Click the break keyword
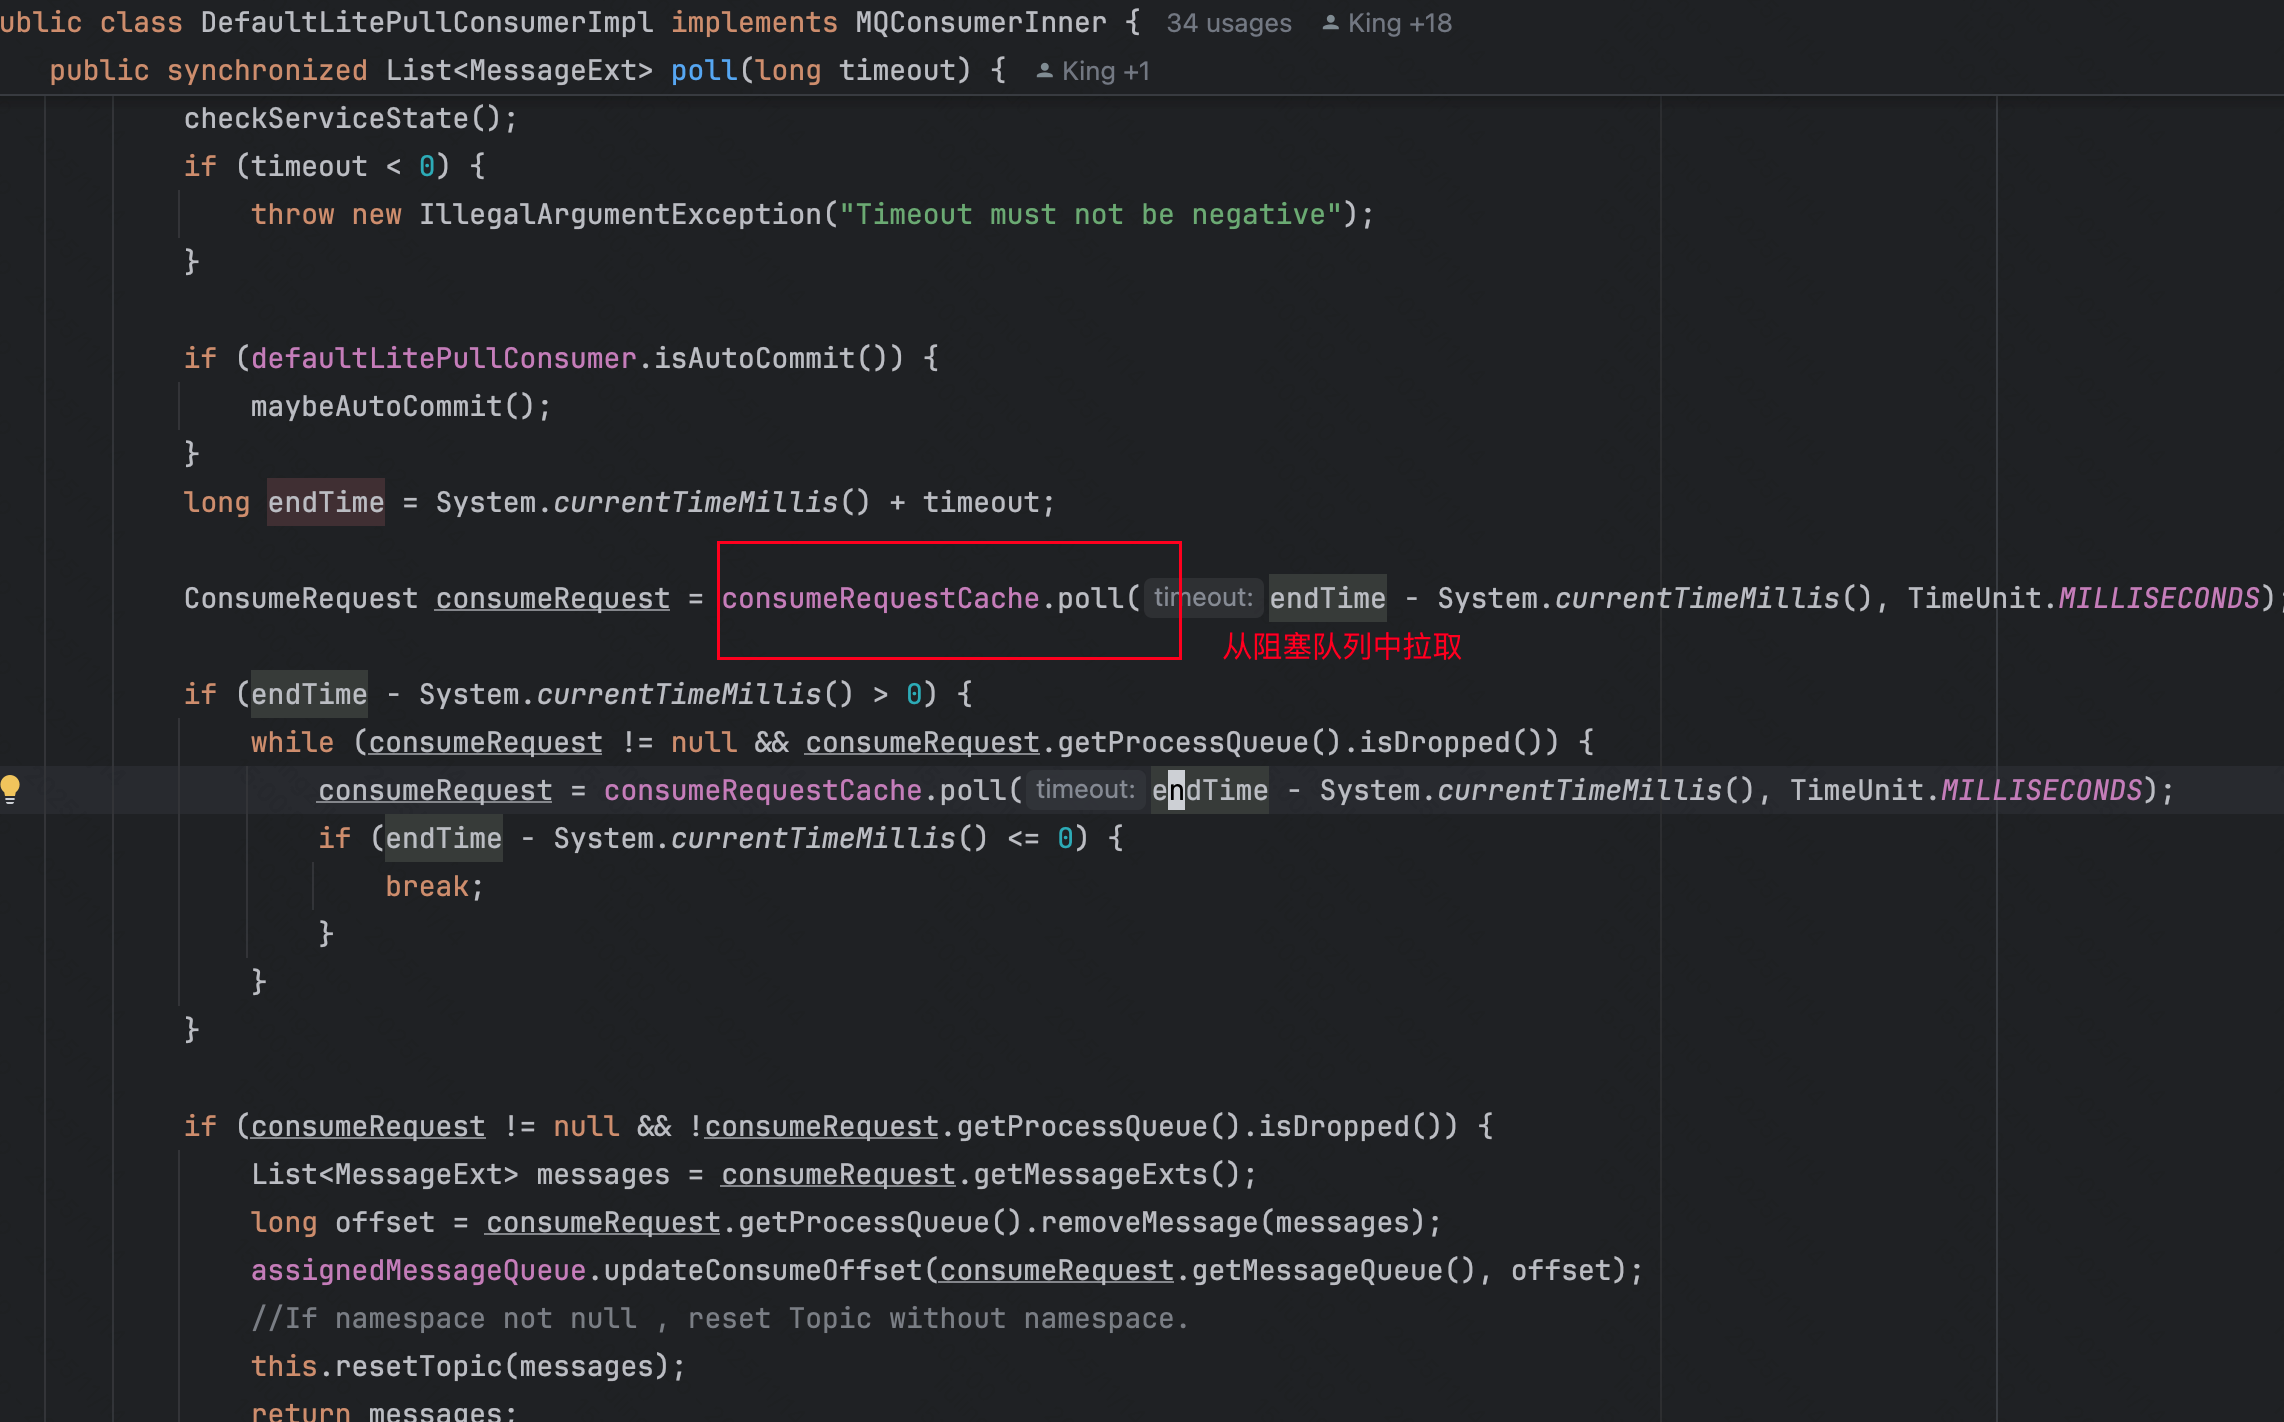 [426, 887]
